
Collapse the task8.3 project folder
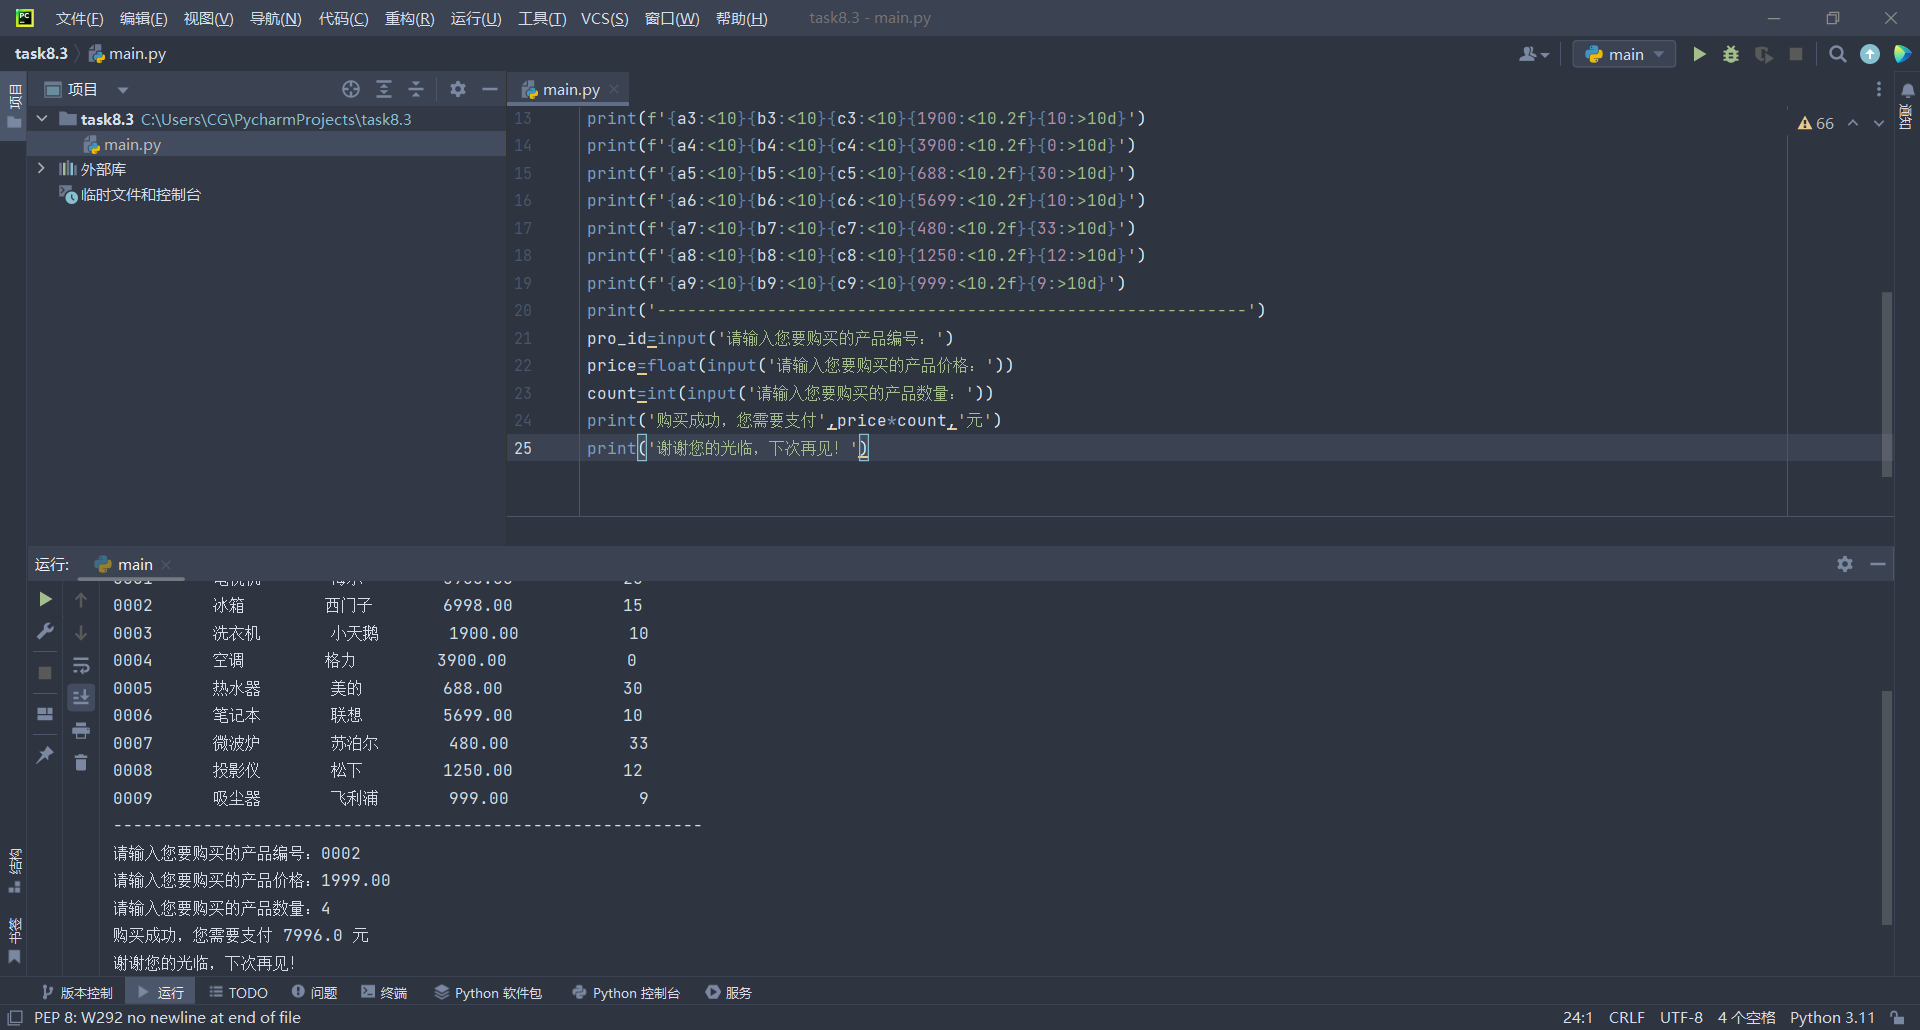coord(42,118)
